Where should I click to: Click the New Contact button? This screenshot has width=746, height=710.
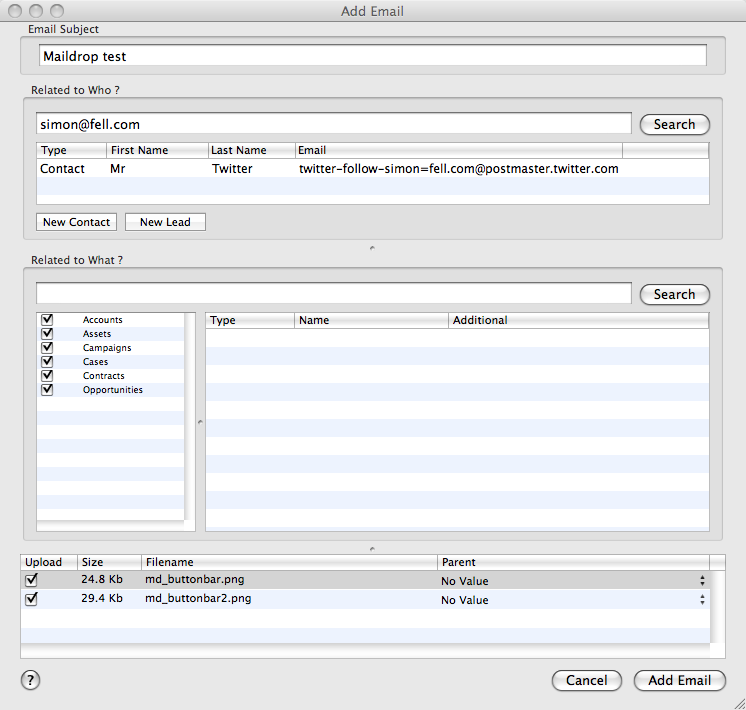[76, 222]
